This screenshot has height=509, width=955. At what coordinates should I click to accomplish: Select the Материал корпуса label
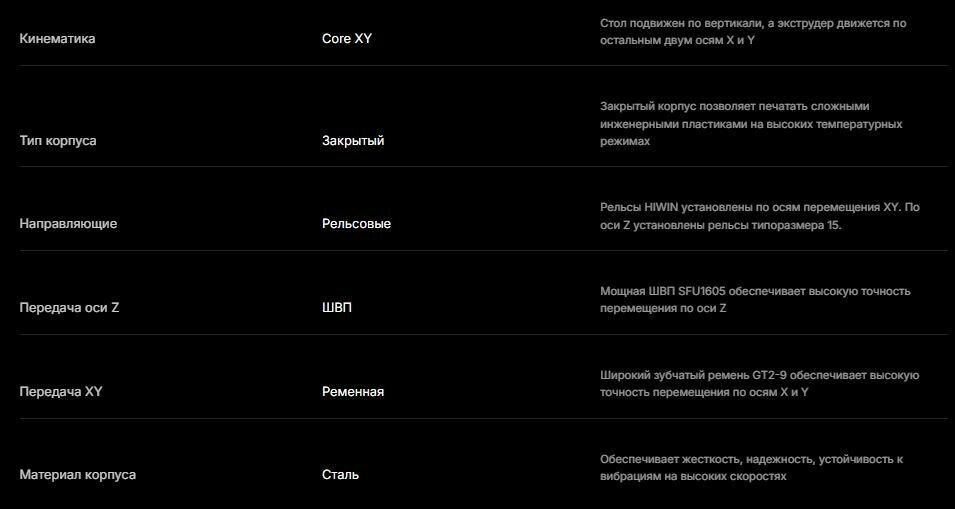click(x=77, y=474)
